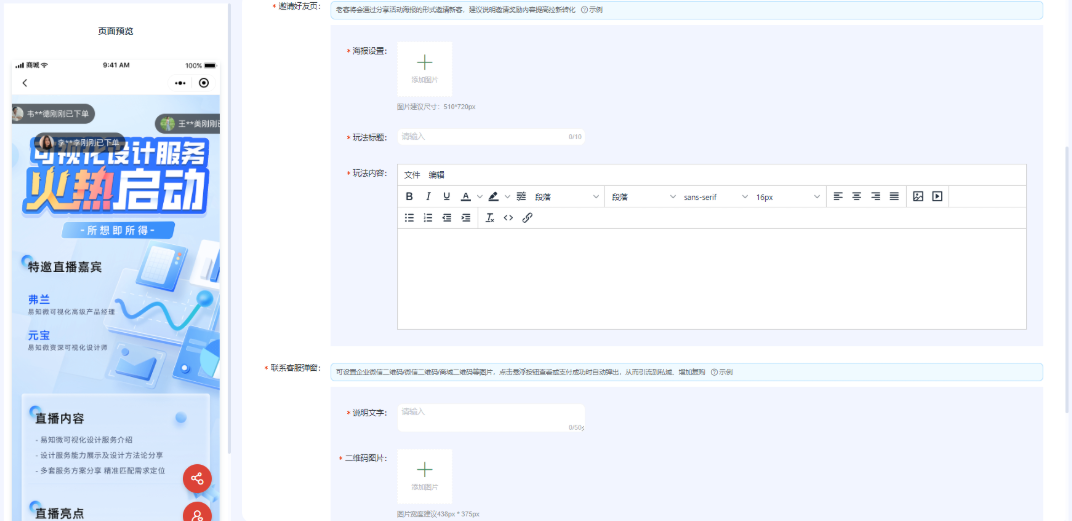Open the arrow next to the text color A
Screen dimensions: 1072x521
[480, 197]
